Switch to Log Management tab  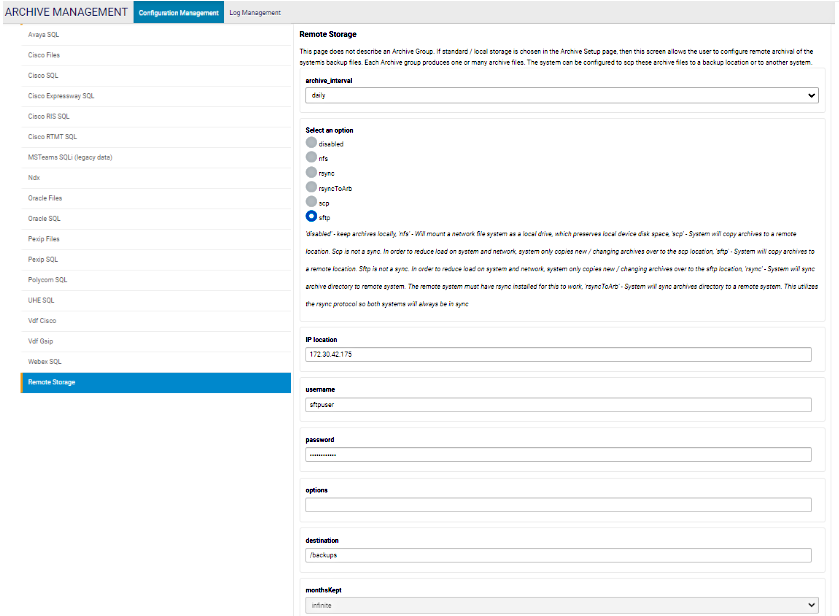point(255,12)
